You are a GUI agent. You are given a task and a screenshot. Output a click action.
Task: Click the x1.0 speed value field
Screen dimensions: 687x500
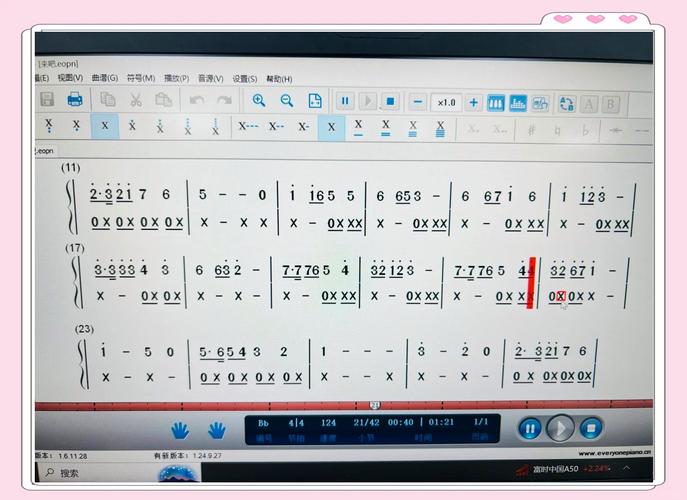446,103
